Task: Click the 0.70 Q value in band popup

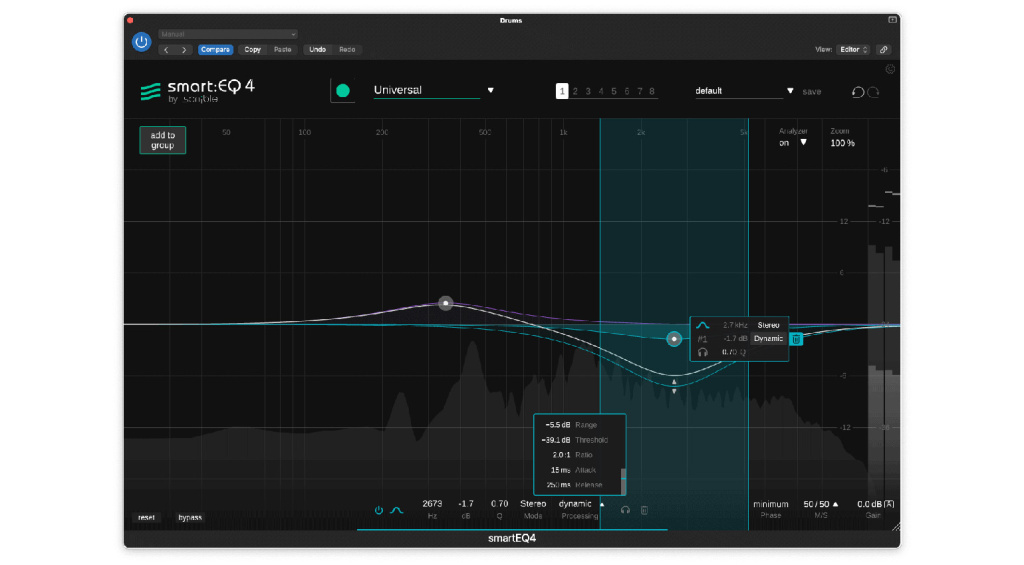Action: coord(733,352)
